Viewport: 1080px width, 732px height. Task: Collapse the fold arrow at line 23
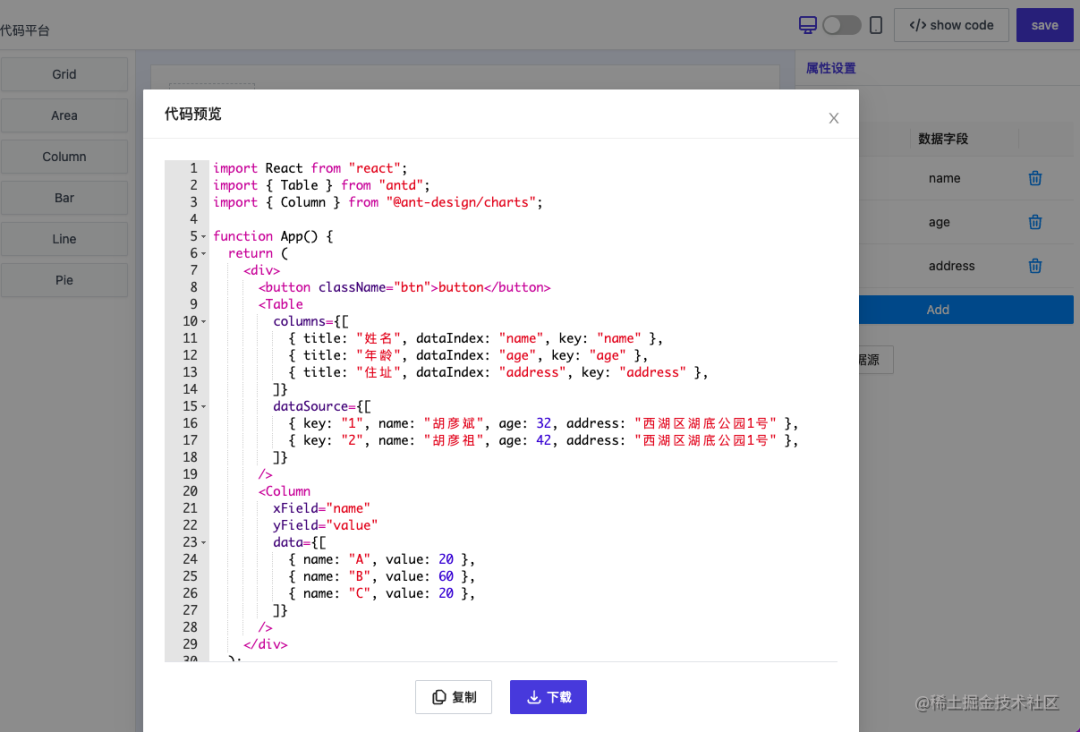click(x=204, y=543)
